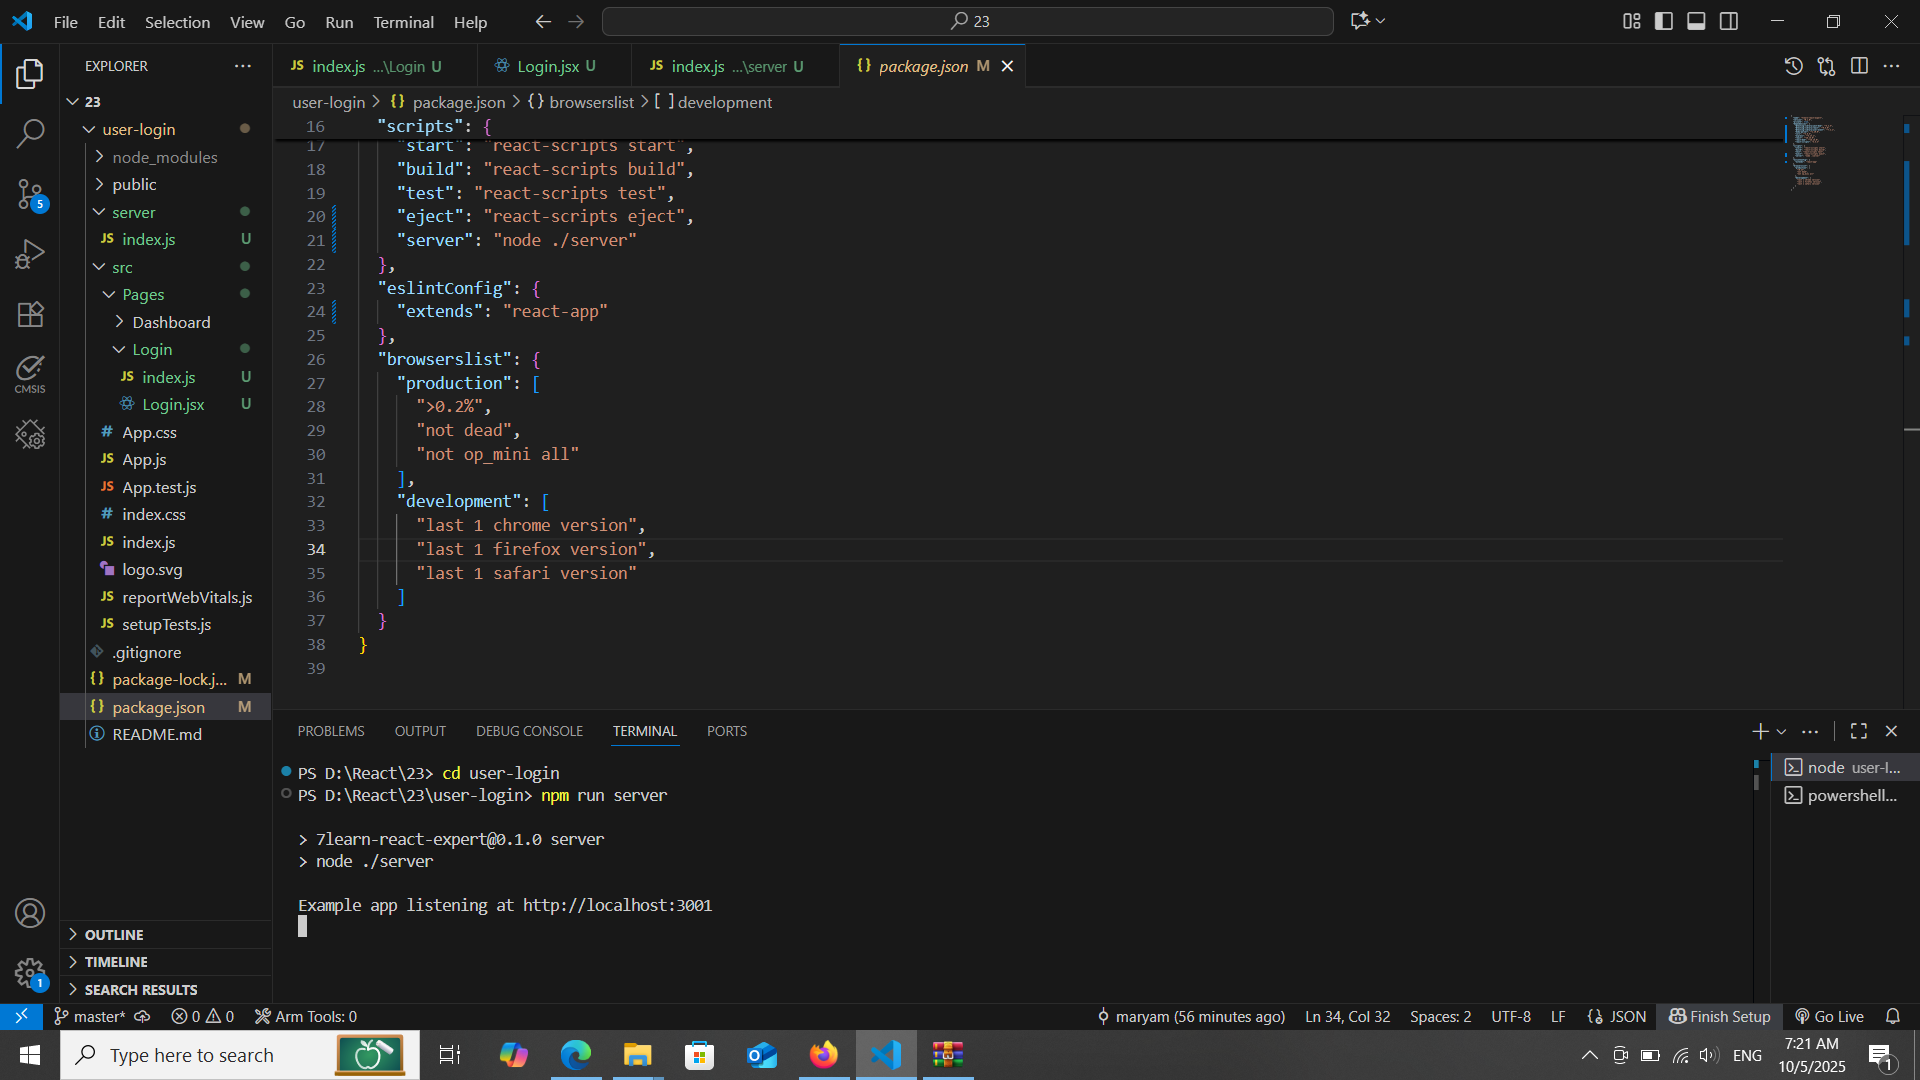Click the command center search field
The image size is (1920, 1080).
[x=967, y=21]
